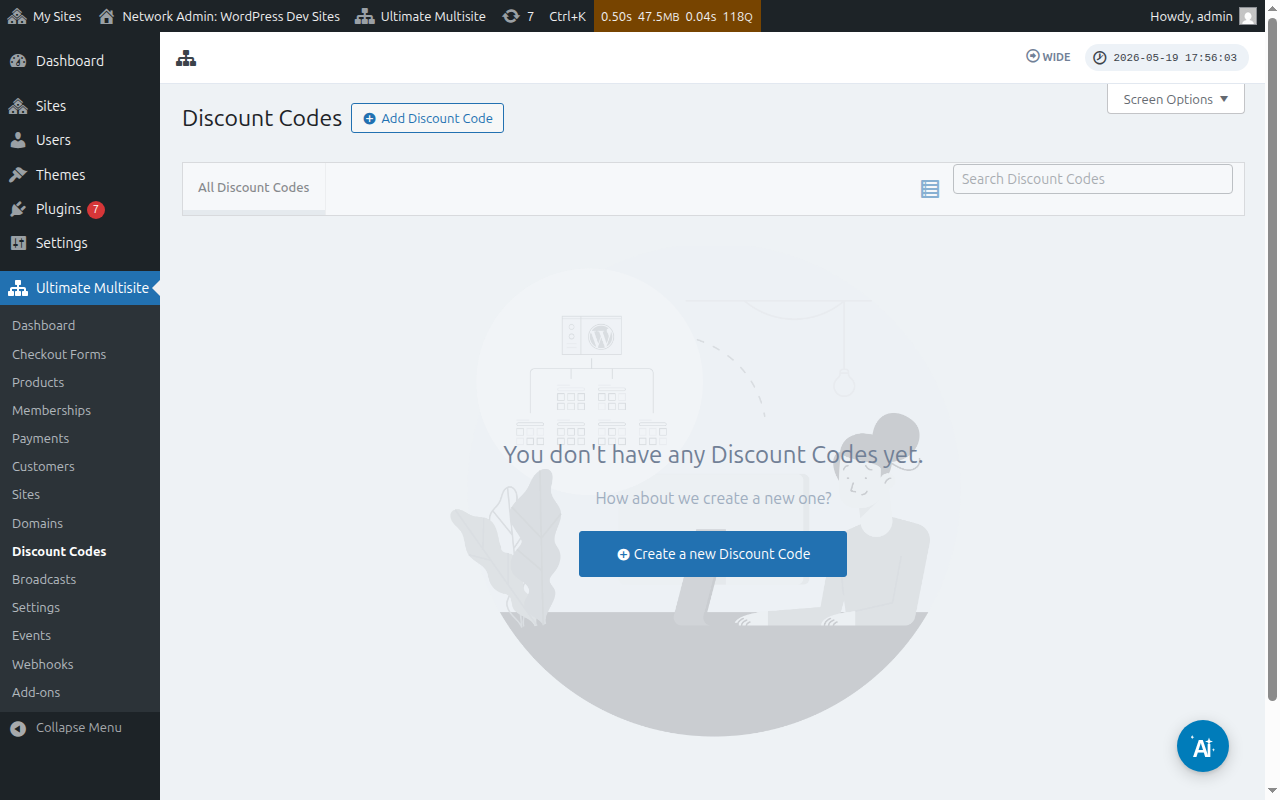
Task: Open the Payments submenu
Action: 40,438
